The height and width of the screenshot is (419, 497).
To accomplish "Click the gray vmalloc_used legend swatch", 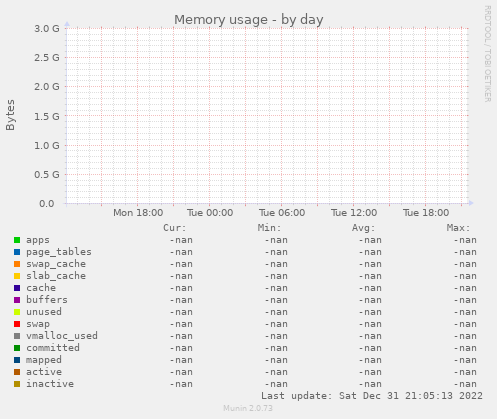I will (x=17, y=336).
